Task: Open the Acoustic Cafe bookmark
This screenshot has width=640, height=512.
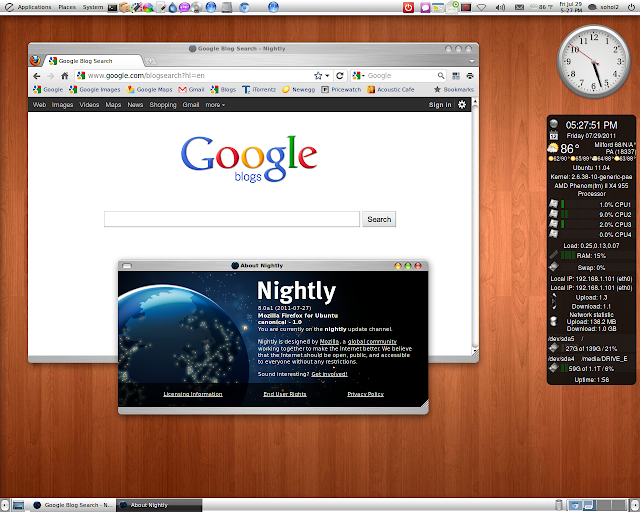Action: pos(391,89)
